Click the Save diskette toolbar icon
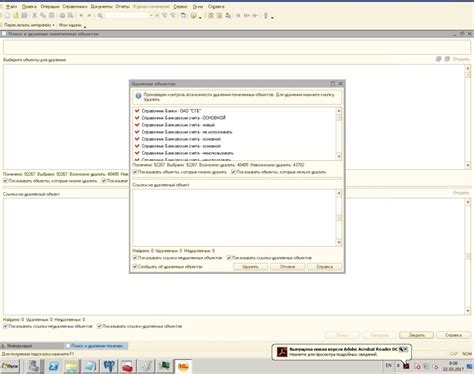Image resolution: width=474 pixels, height=374 pixels. coord(24,15)
